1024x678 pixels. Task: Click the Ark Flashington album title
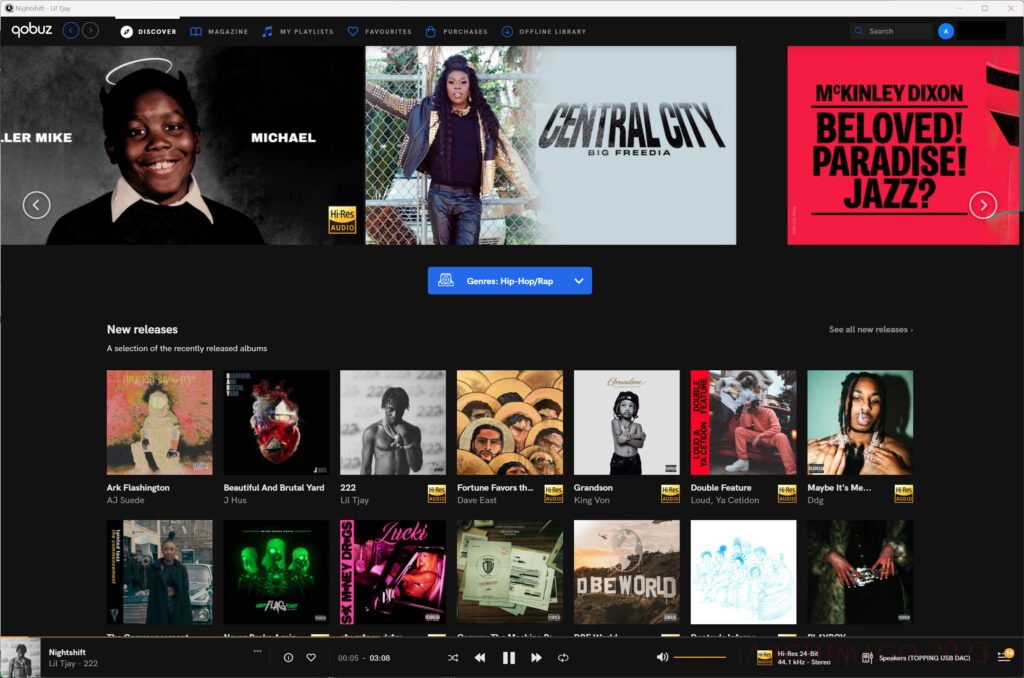138,488
